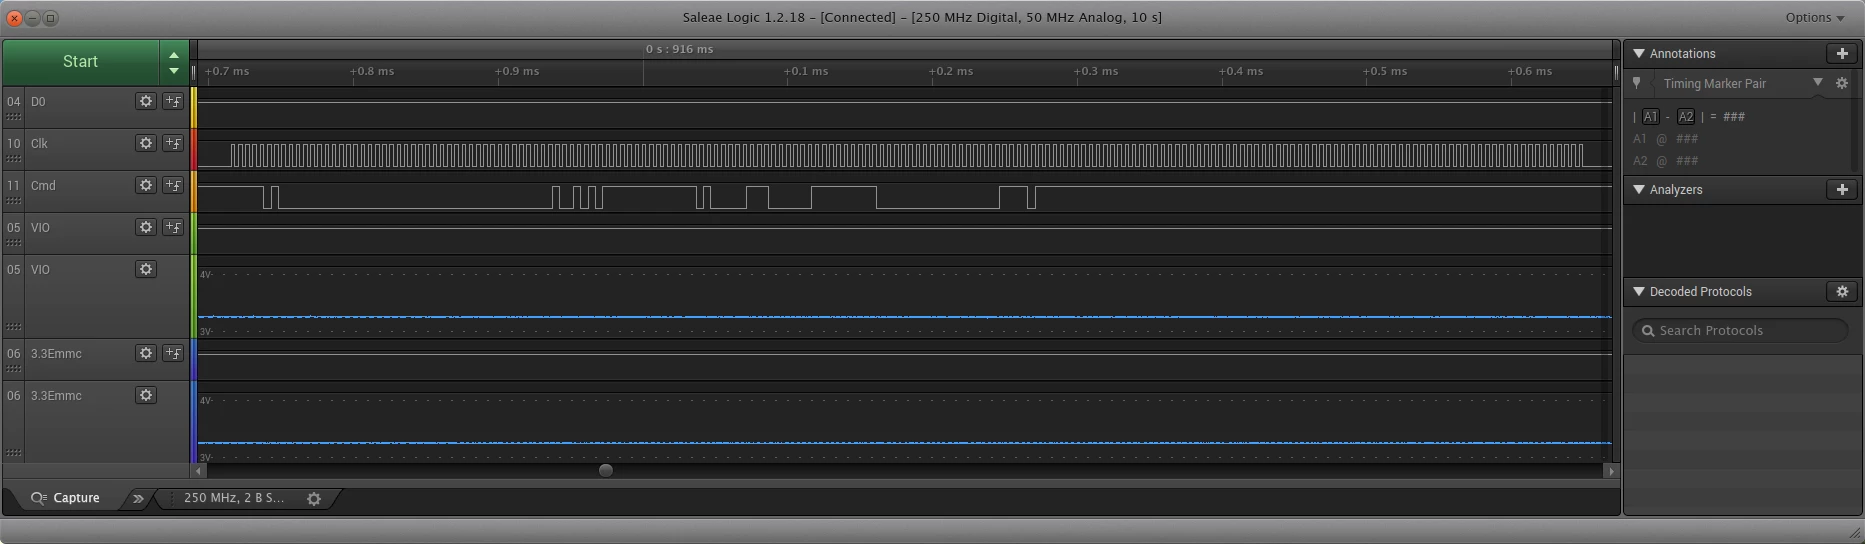Click the horizontal scrollbar thumb
Image resolution: width=1865 pixels, height=544 pixels.
click(605, 470)
